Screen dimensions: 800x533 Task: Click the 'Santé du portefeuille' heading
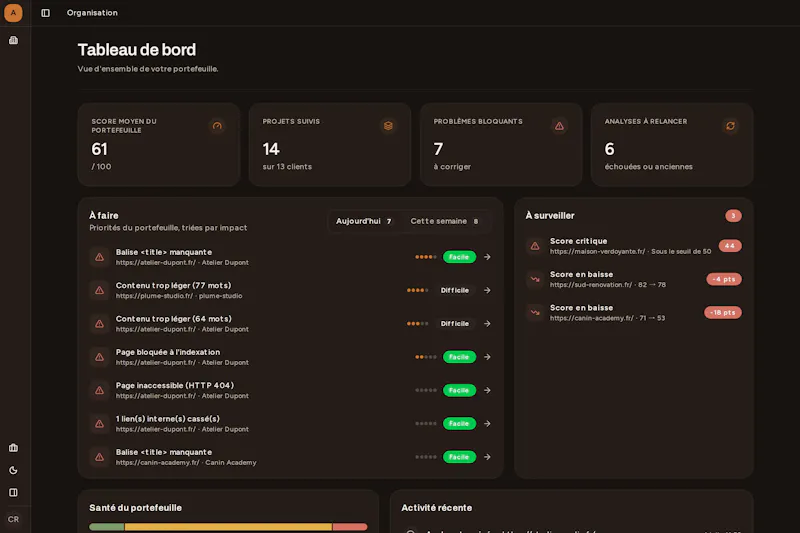coord(135,507)
